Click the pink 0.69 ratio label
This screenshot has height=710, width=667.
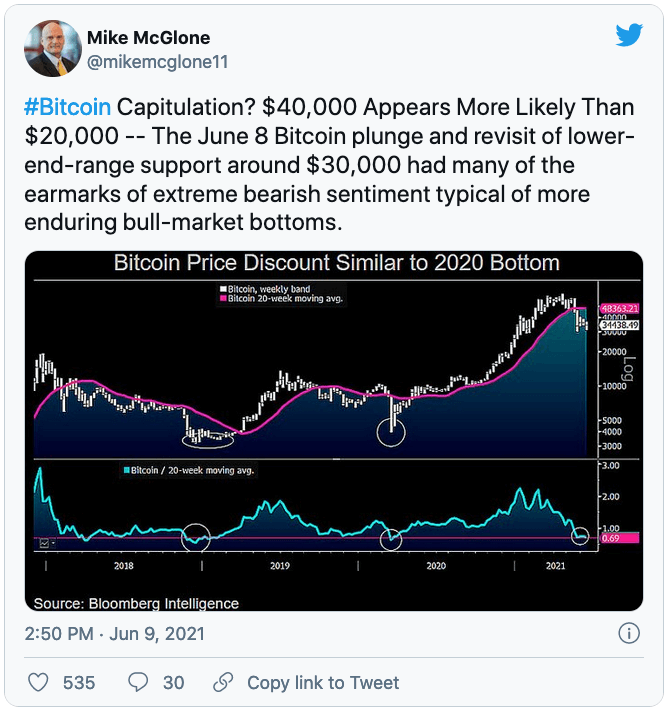click(x=619, y=538)
